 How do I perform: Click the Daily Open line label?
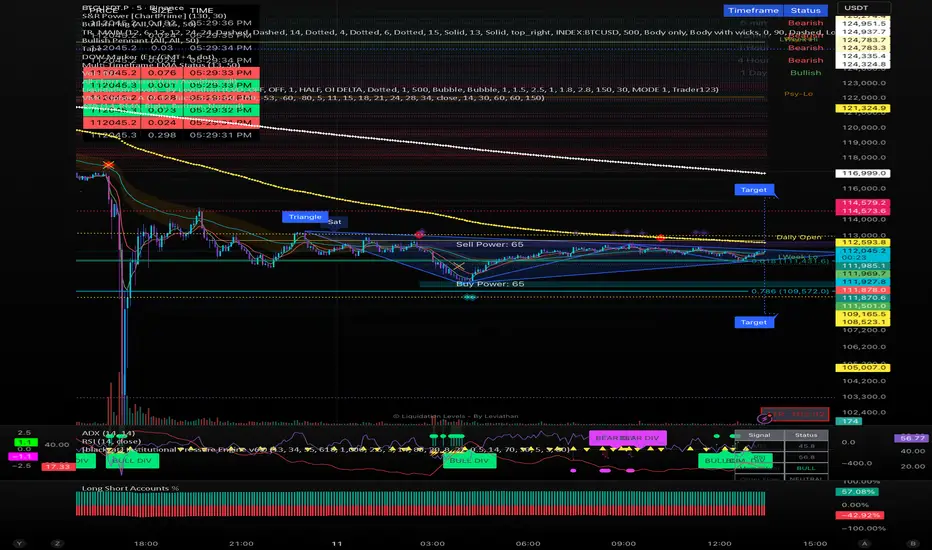[798, 237]
